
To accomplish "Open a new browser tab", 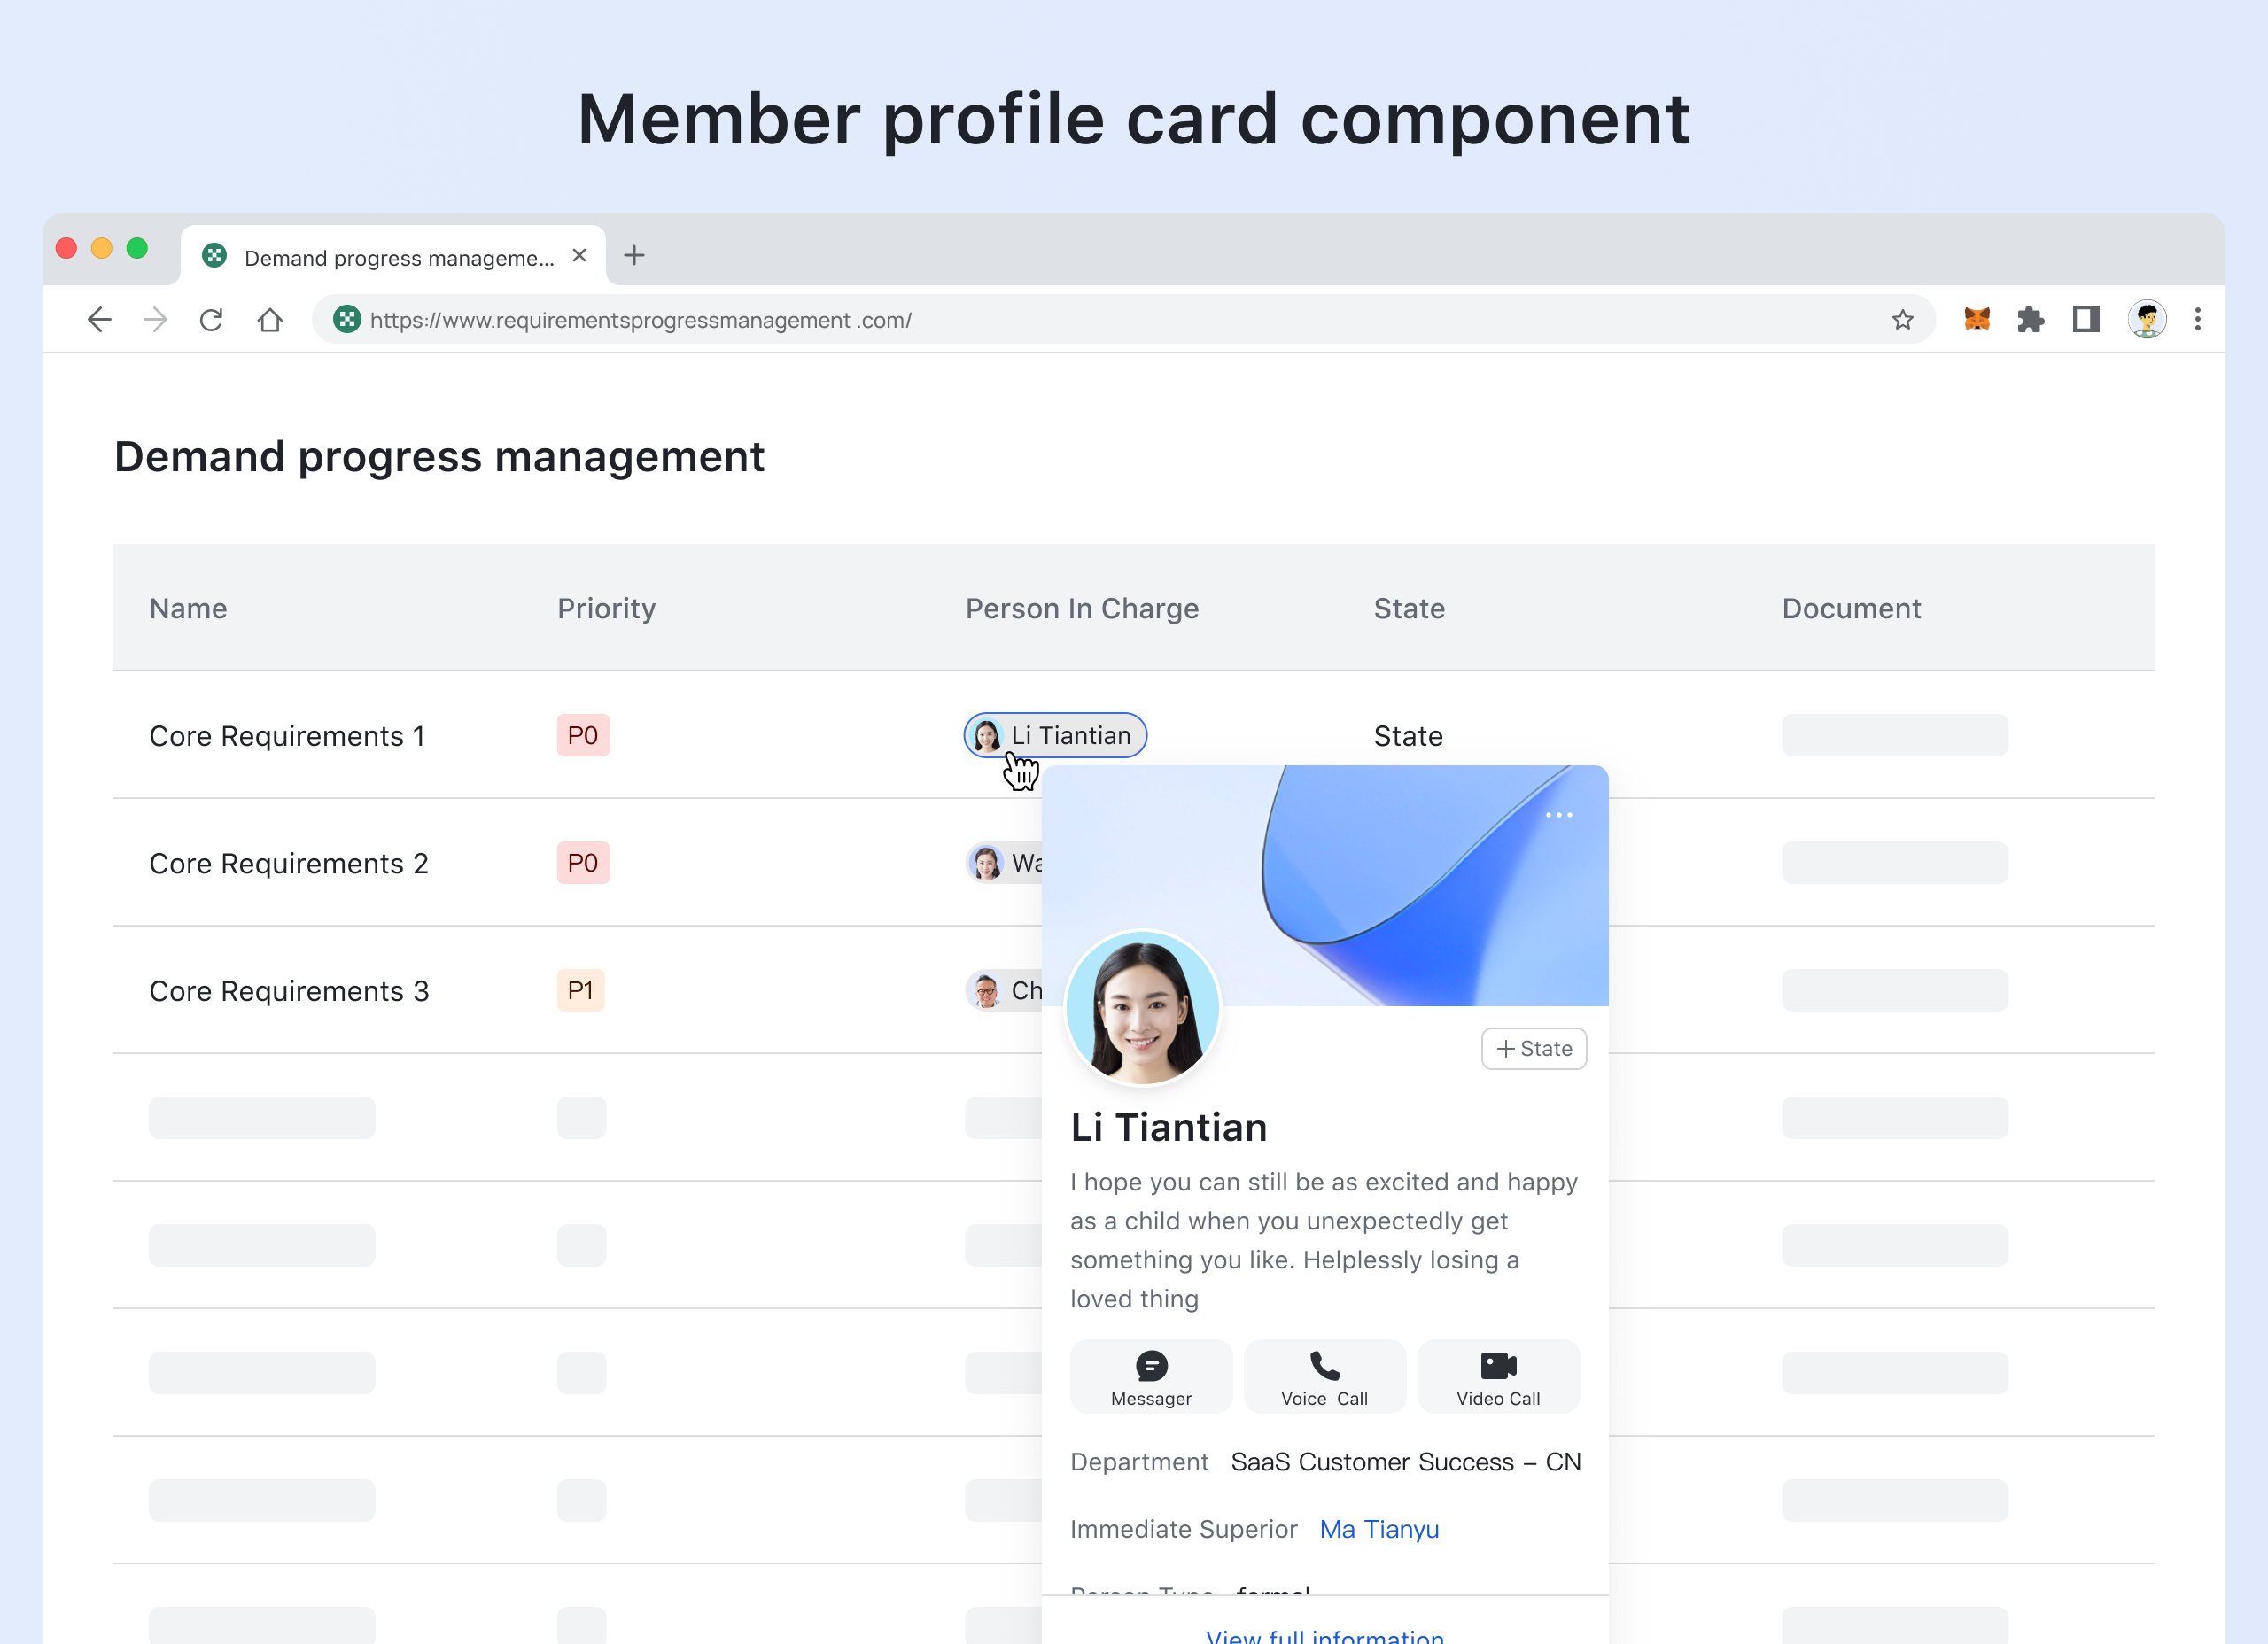I will (634, 256).
